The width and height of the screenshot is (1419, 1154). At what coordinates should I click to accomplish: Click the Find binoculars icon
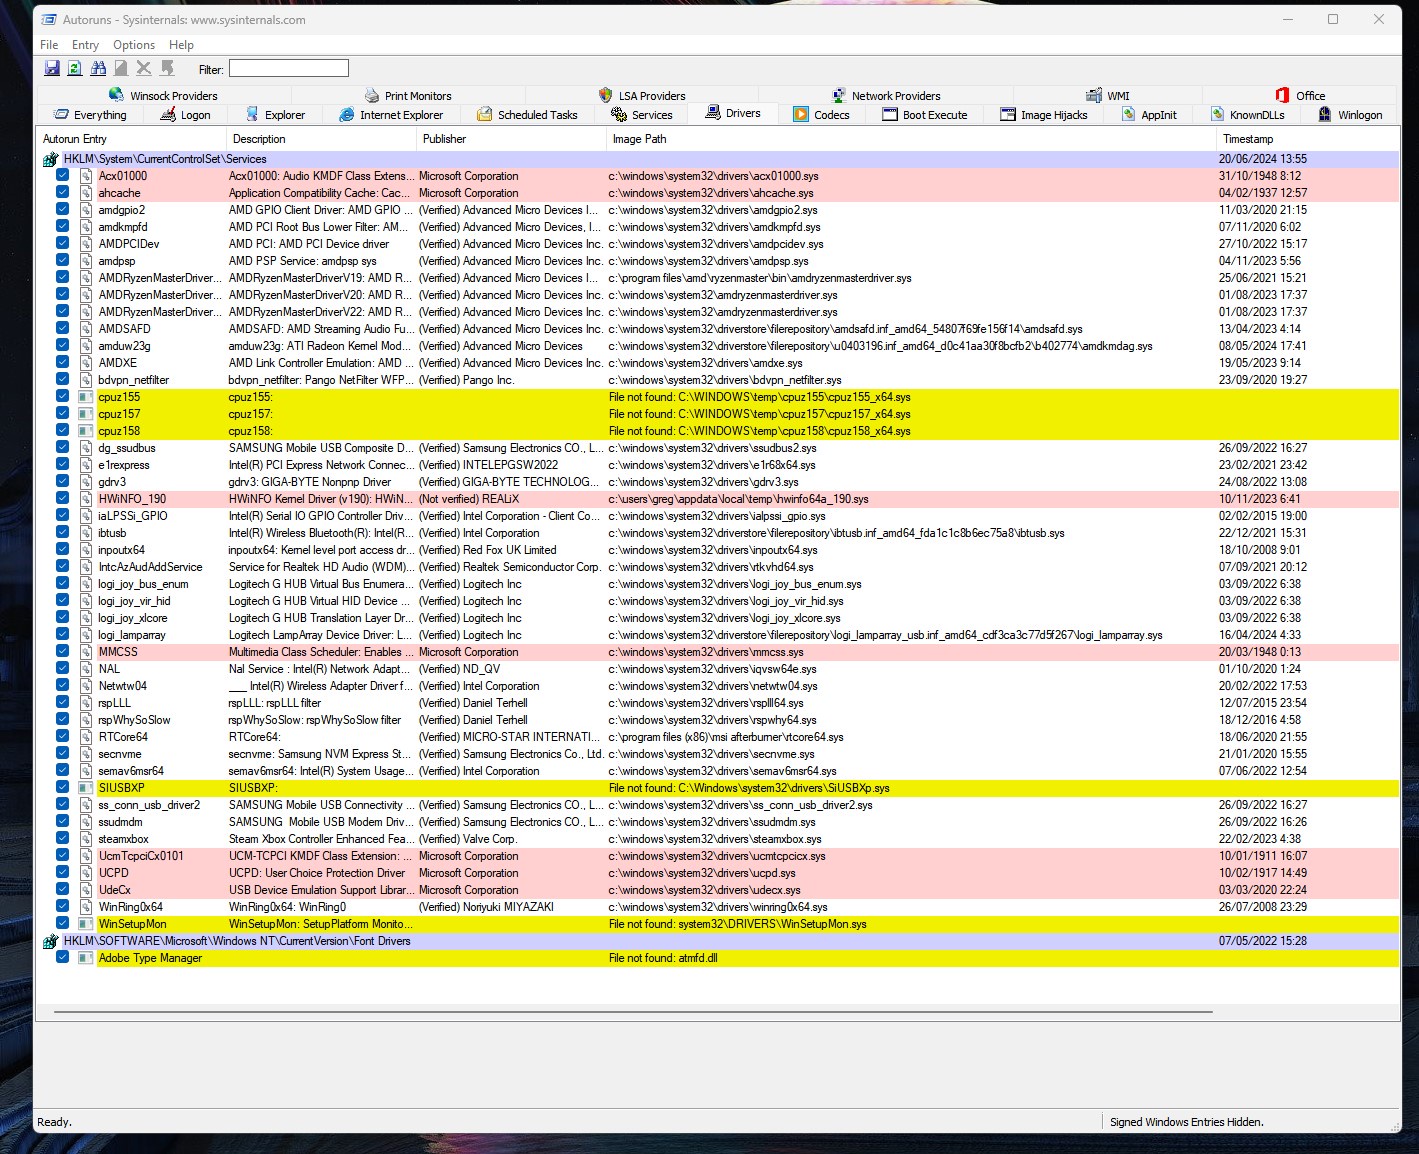tap(98, 68)
